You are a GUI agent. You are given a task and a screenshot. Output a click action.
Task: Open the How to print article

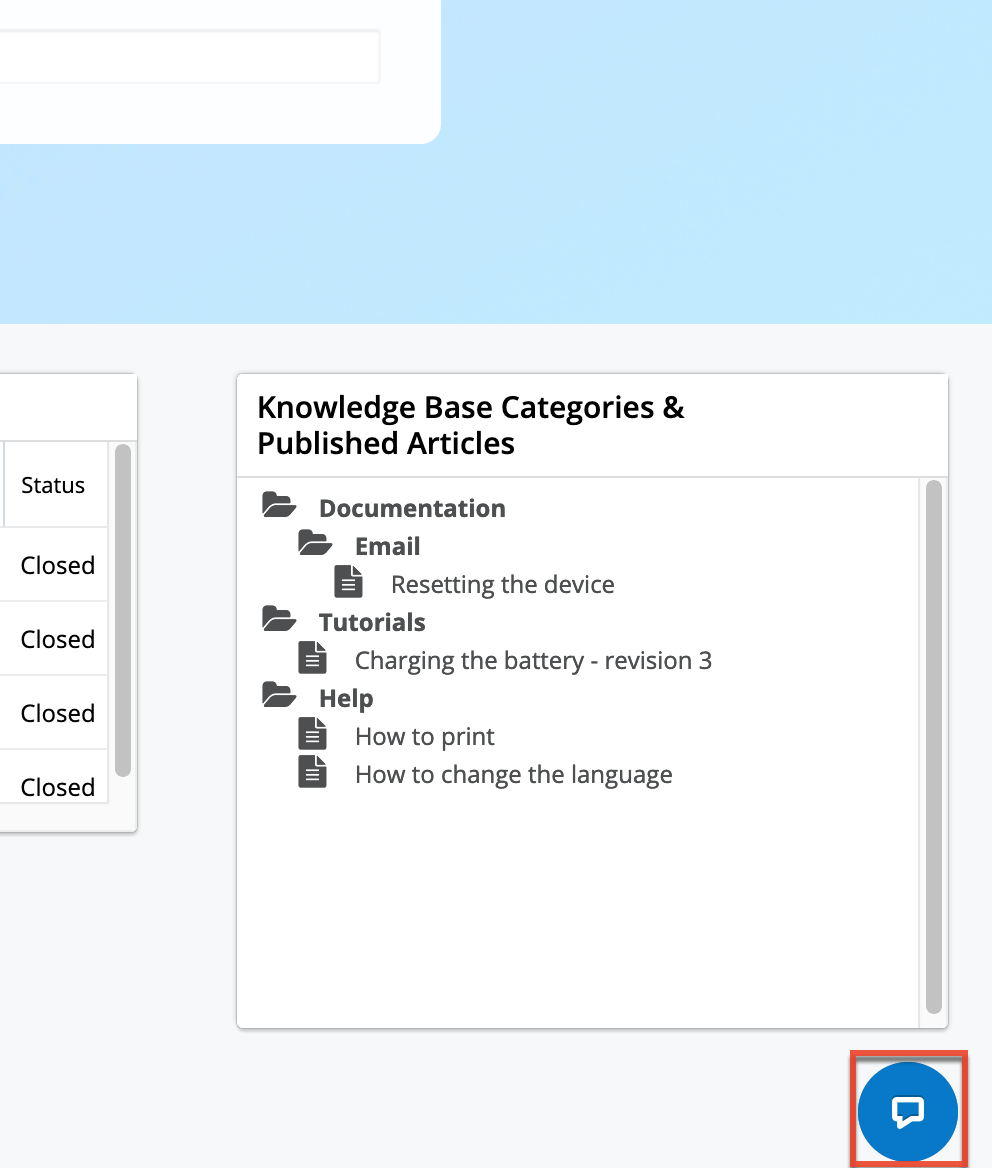(425, 736)
